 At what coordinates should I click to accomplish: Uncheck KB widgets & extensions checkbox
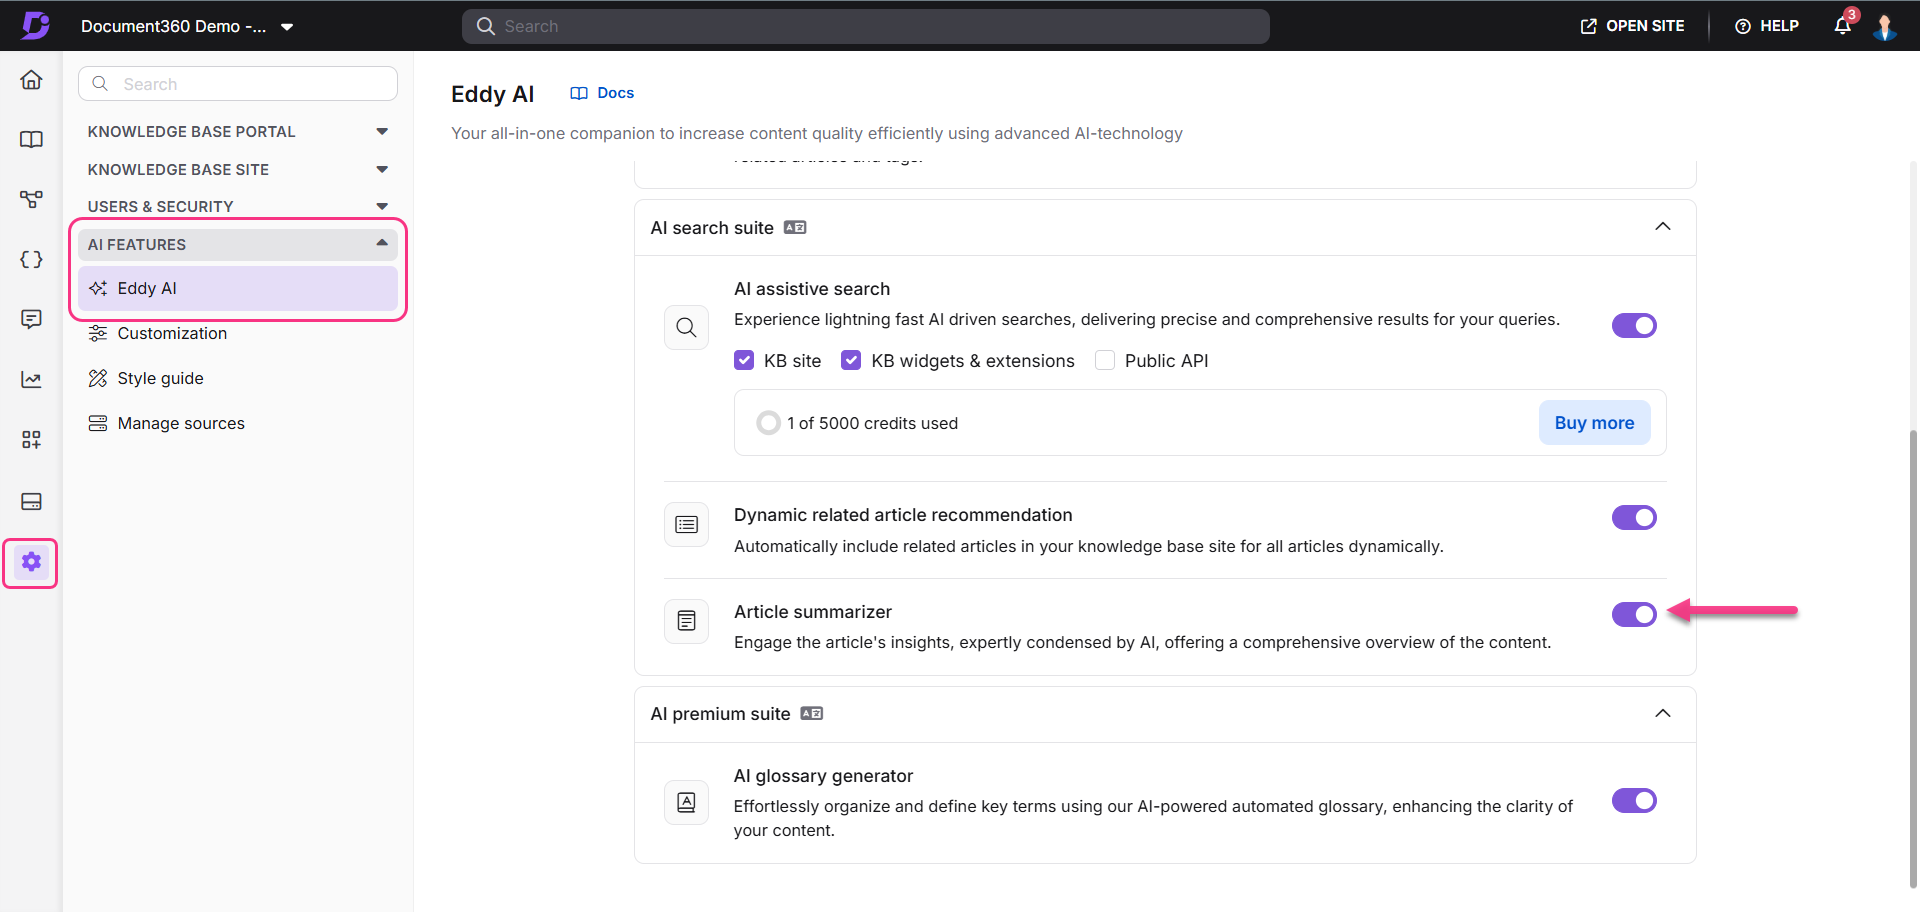[851, 360]
